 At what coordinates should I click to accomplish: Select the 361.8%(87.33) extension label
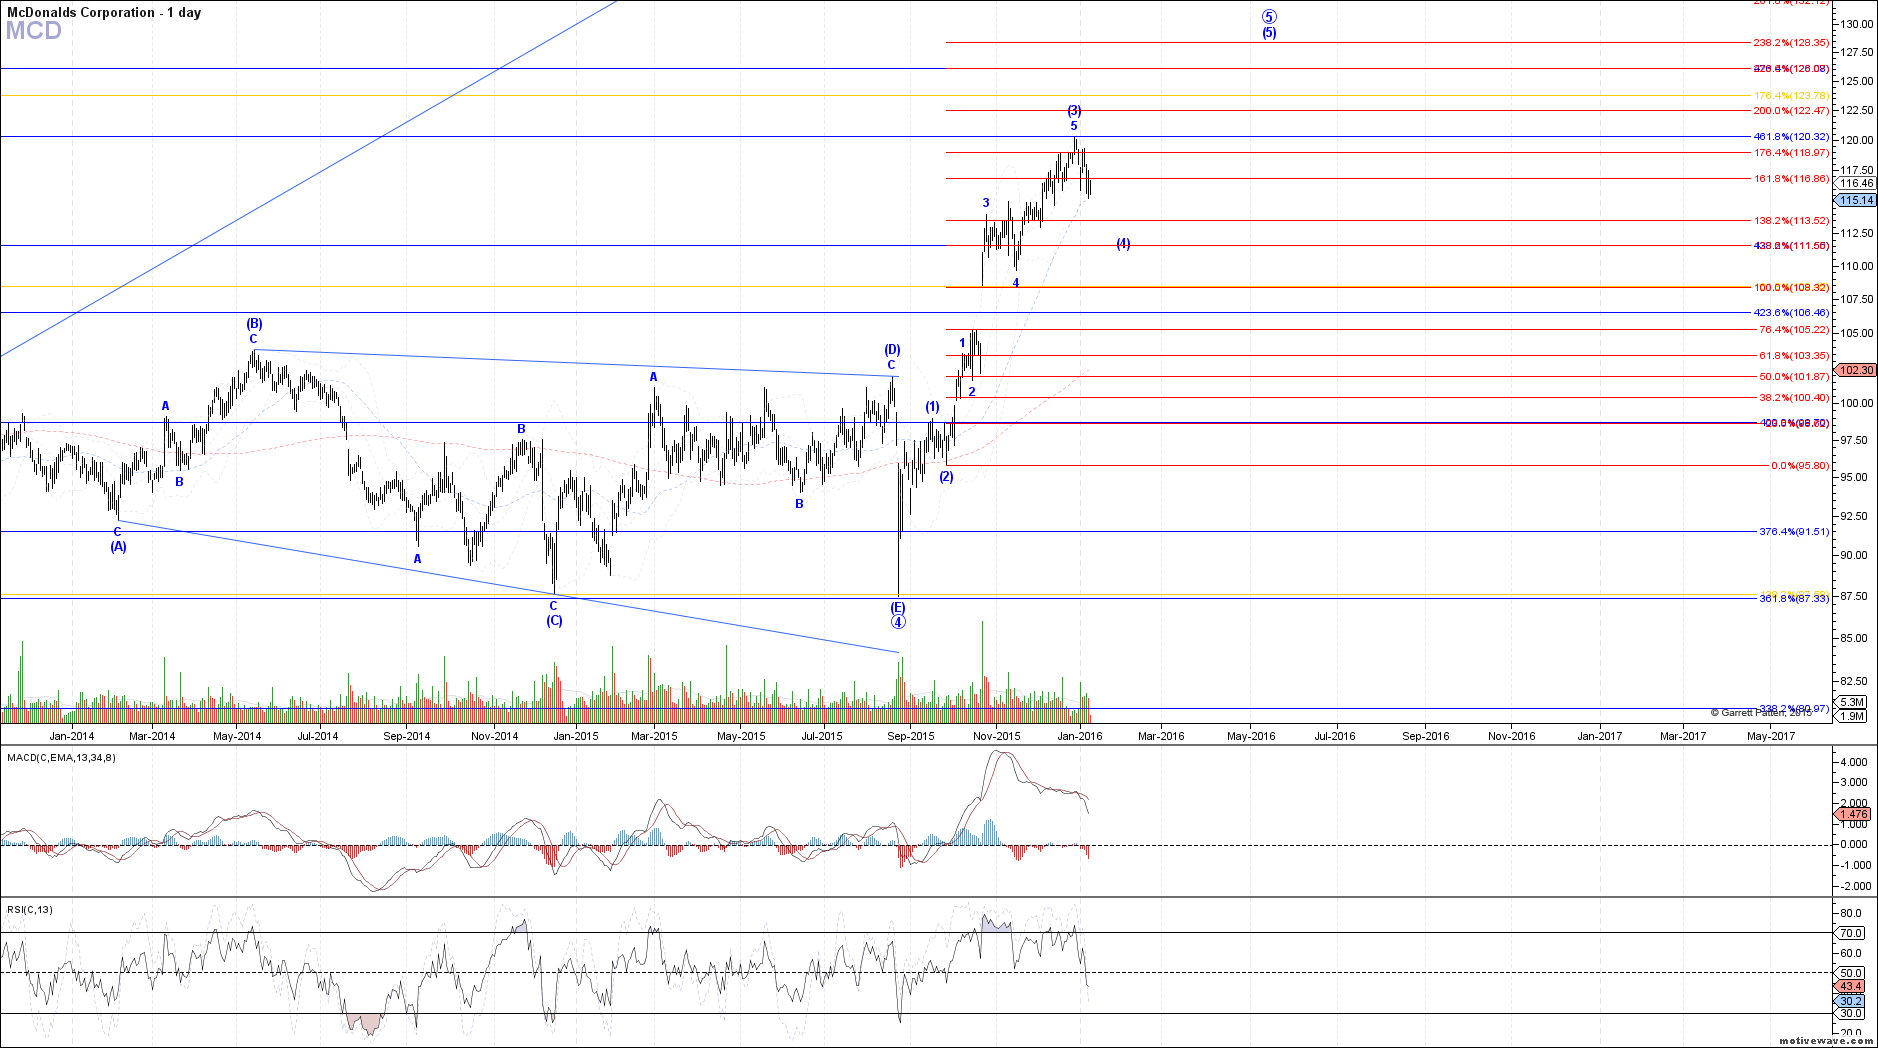[1794, 598]
